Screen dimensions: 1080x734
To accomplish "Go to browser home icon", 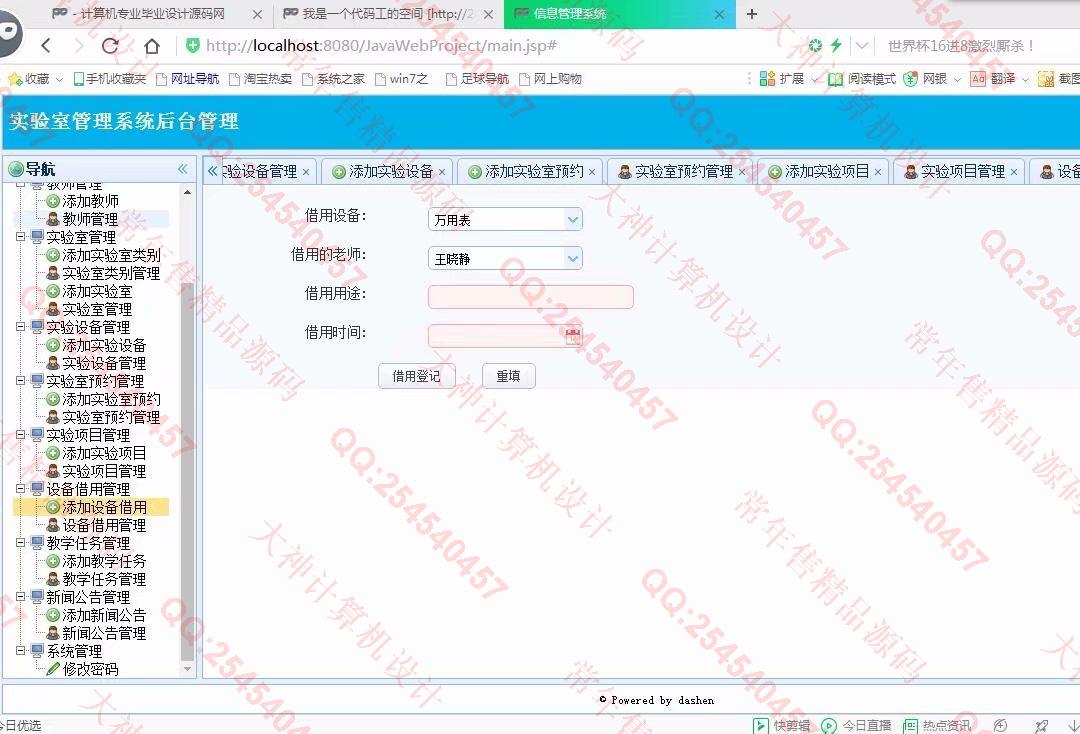I will (x=152, y=46).
